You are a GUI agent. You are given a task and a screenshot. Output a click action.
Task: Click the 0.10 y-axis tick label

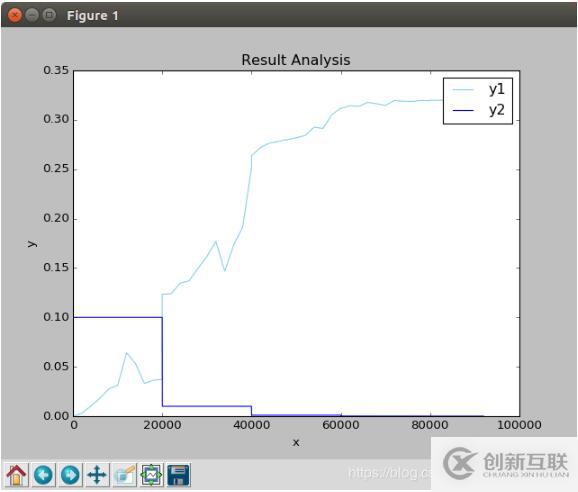coord(56,317)
